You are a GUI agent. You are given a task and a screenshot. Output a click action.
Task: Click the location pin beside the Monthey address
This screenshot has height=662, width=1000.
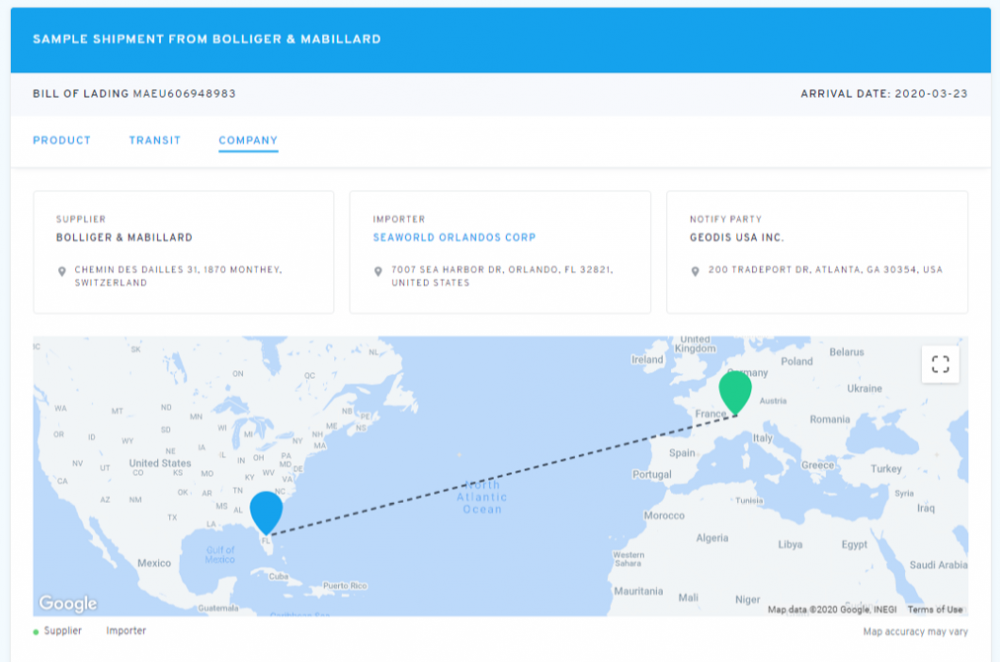pyautogui.click(x=62, y=271)
